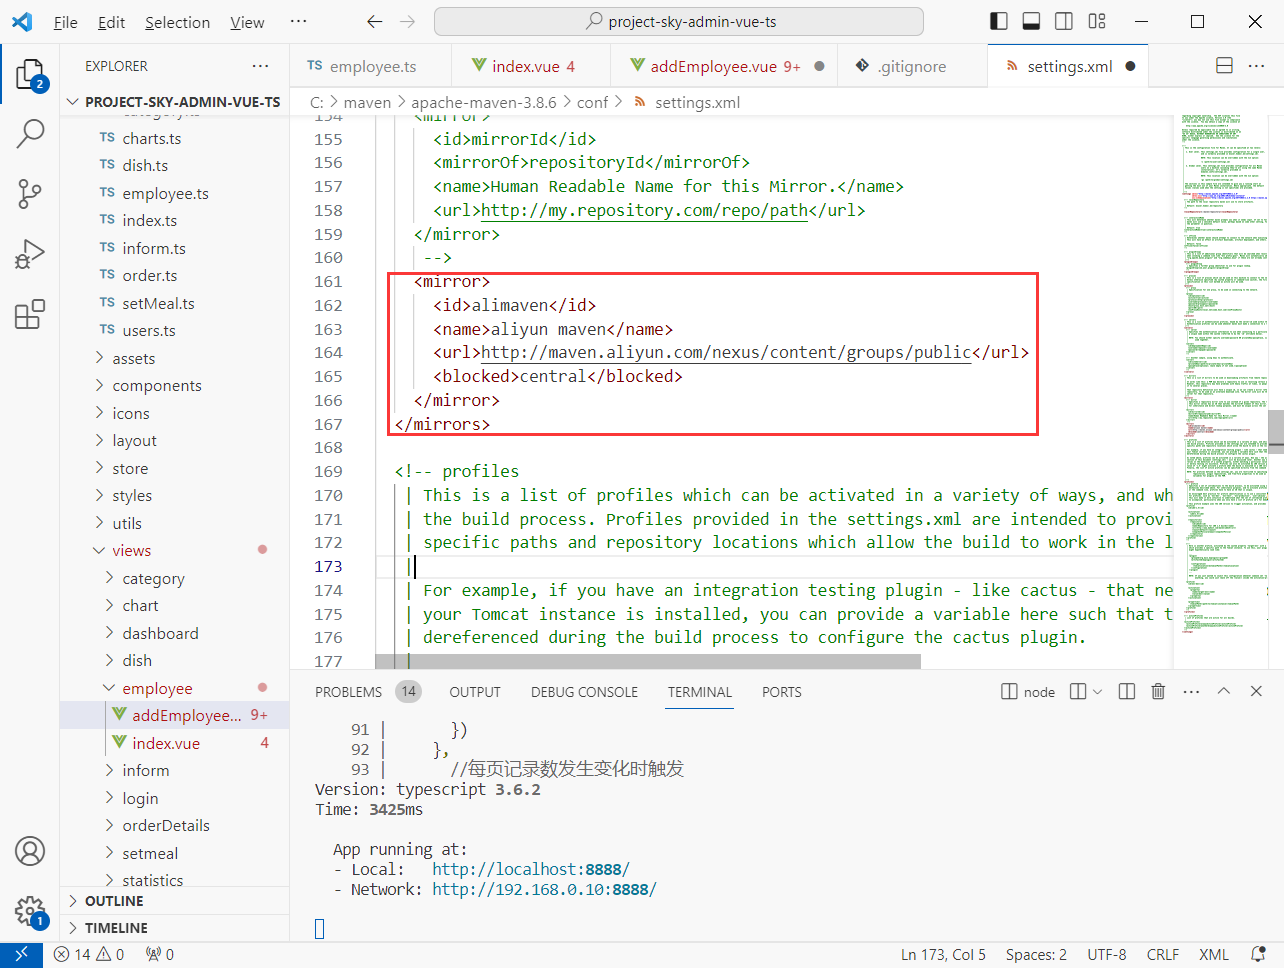Open notifications bell in status bar
Screen dimensions: 1284x968
(x=1259, y=954)
